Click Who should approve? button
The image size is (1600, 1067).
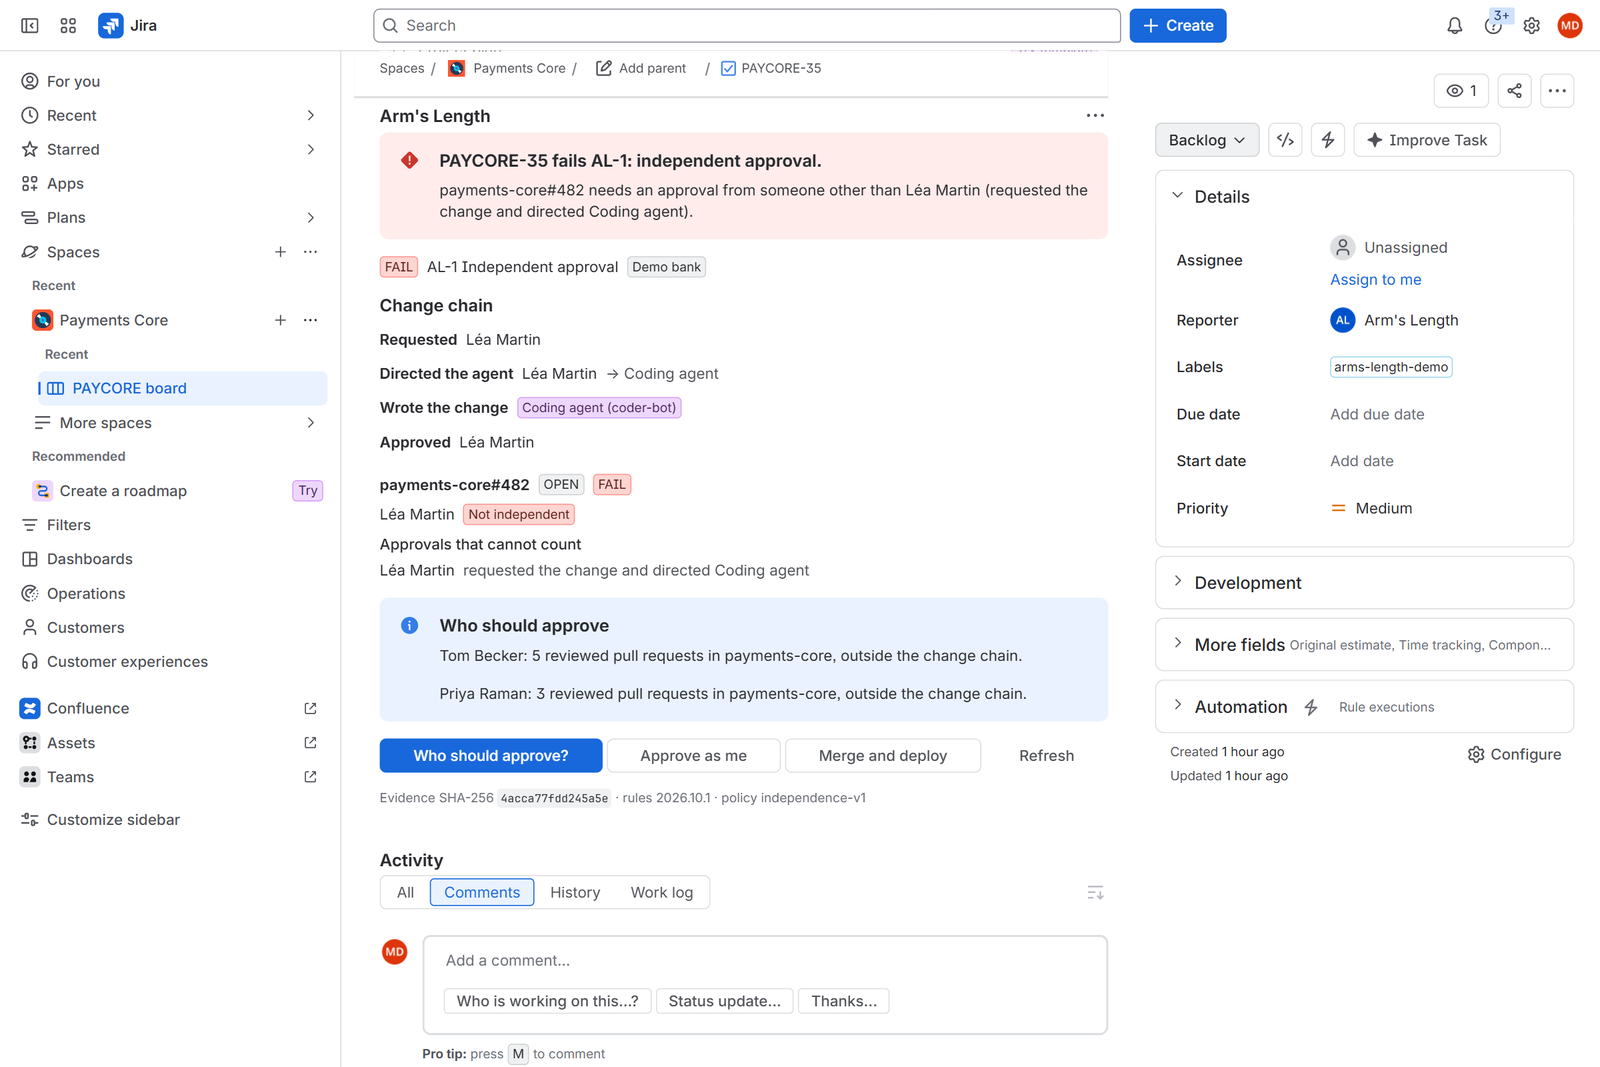click(x=491, y=756)
